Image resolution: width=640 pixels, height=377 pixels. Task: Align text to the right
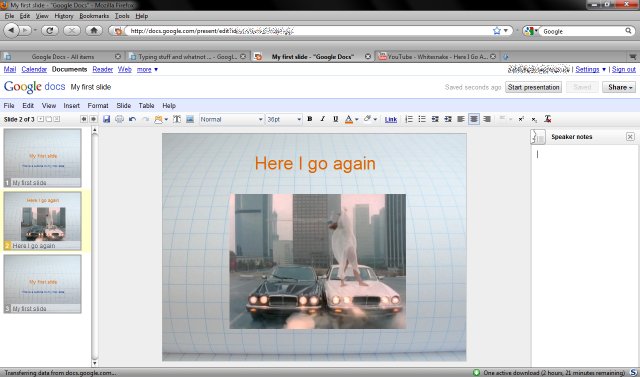tap(487, 119)
